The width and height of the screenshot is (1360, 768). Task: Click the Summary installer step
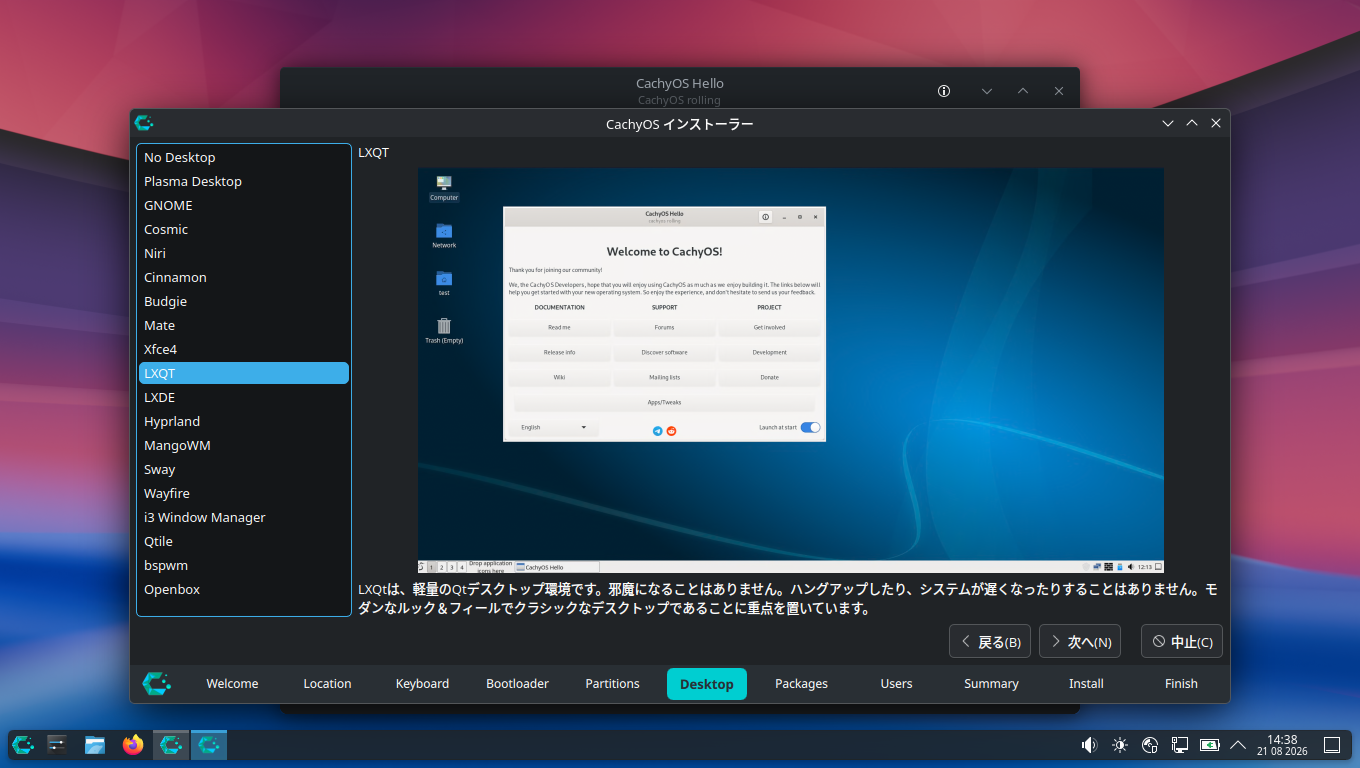(991, 684)
